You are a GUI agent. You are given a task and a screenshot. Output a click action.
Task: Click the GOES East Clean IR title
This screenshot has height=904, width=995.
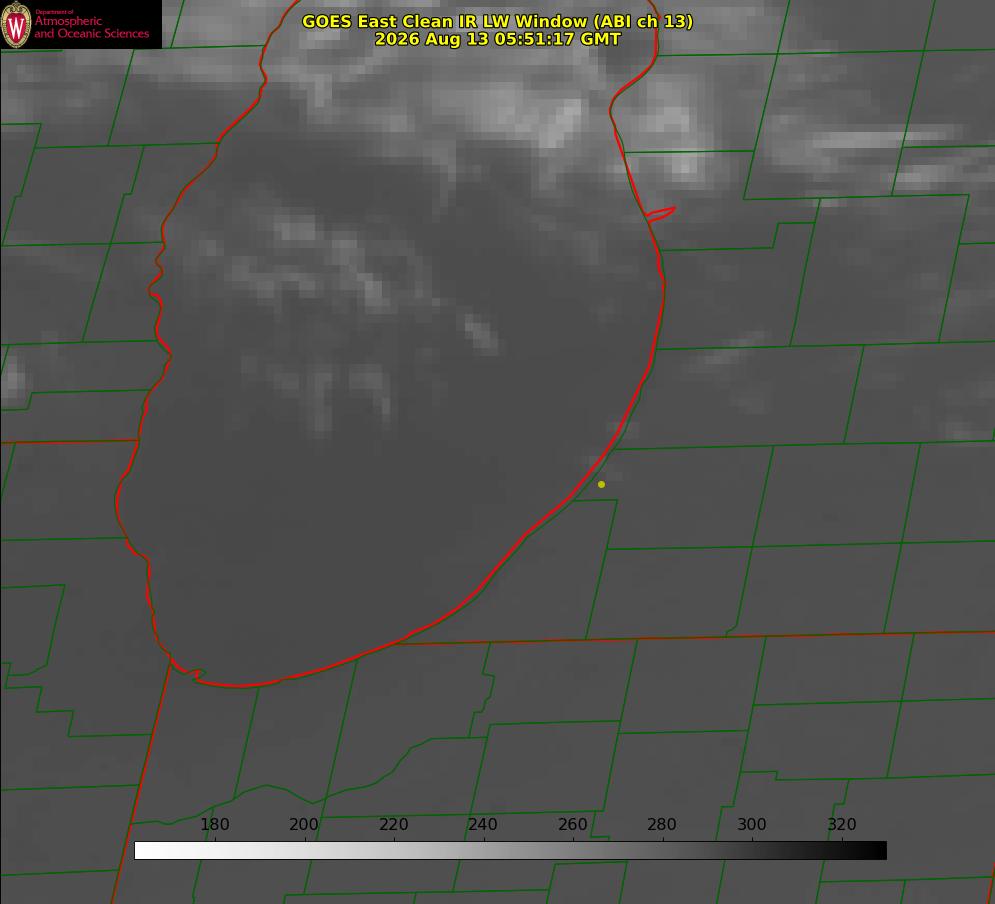tap(498, 21)
